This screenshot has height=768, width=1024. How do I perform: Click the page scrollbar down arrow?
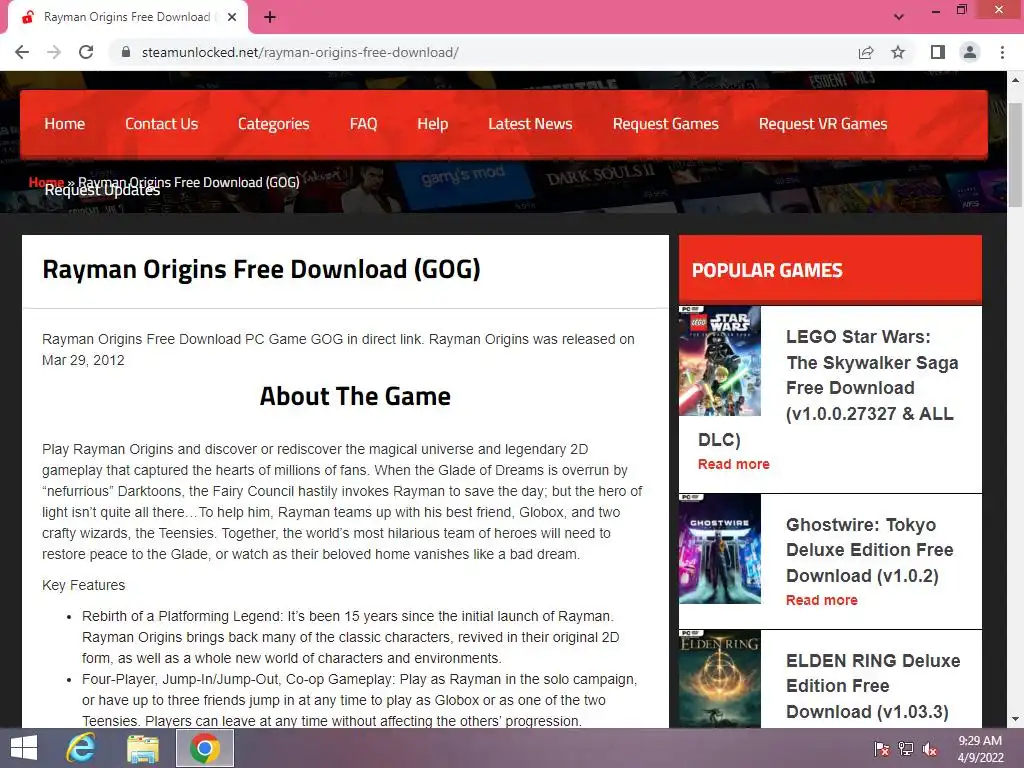pyautogui.click(x=1015, y=719)
